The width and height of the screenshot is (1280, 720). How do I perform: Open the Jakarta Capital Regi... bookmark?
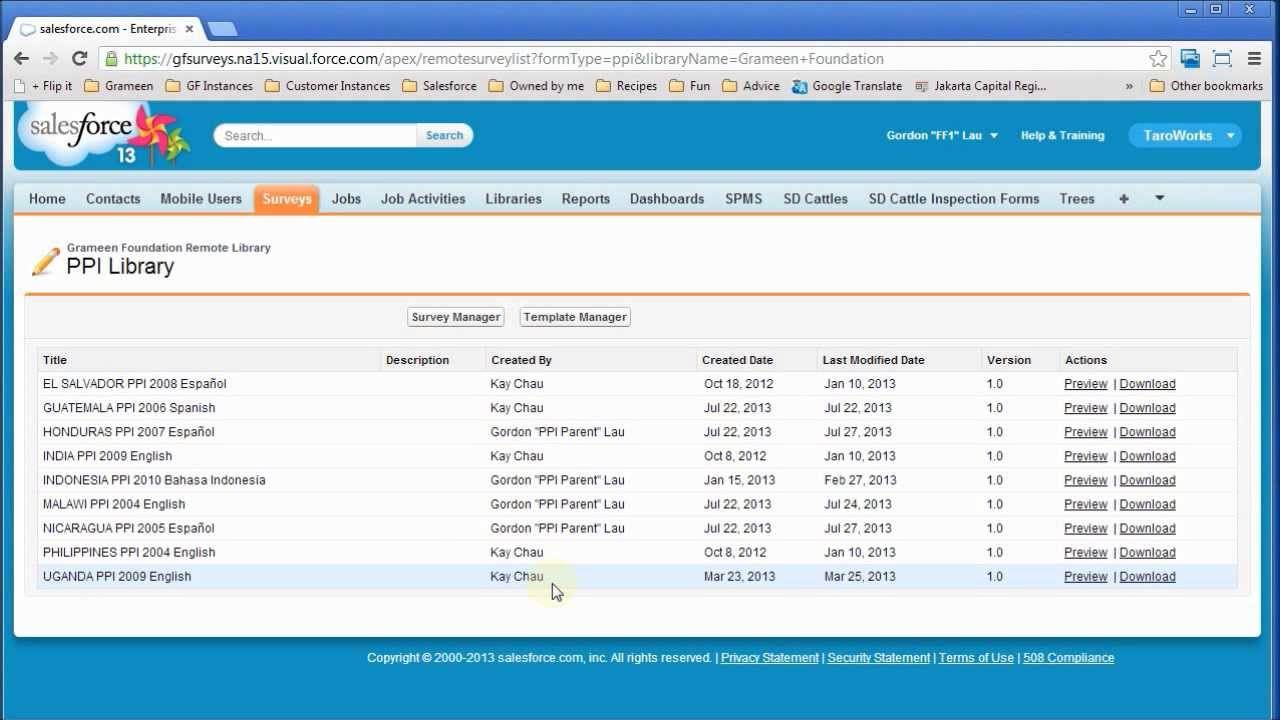coord(980,86)
